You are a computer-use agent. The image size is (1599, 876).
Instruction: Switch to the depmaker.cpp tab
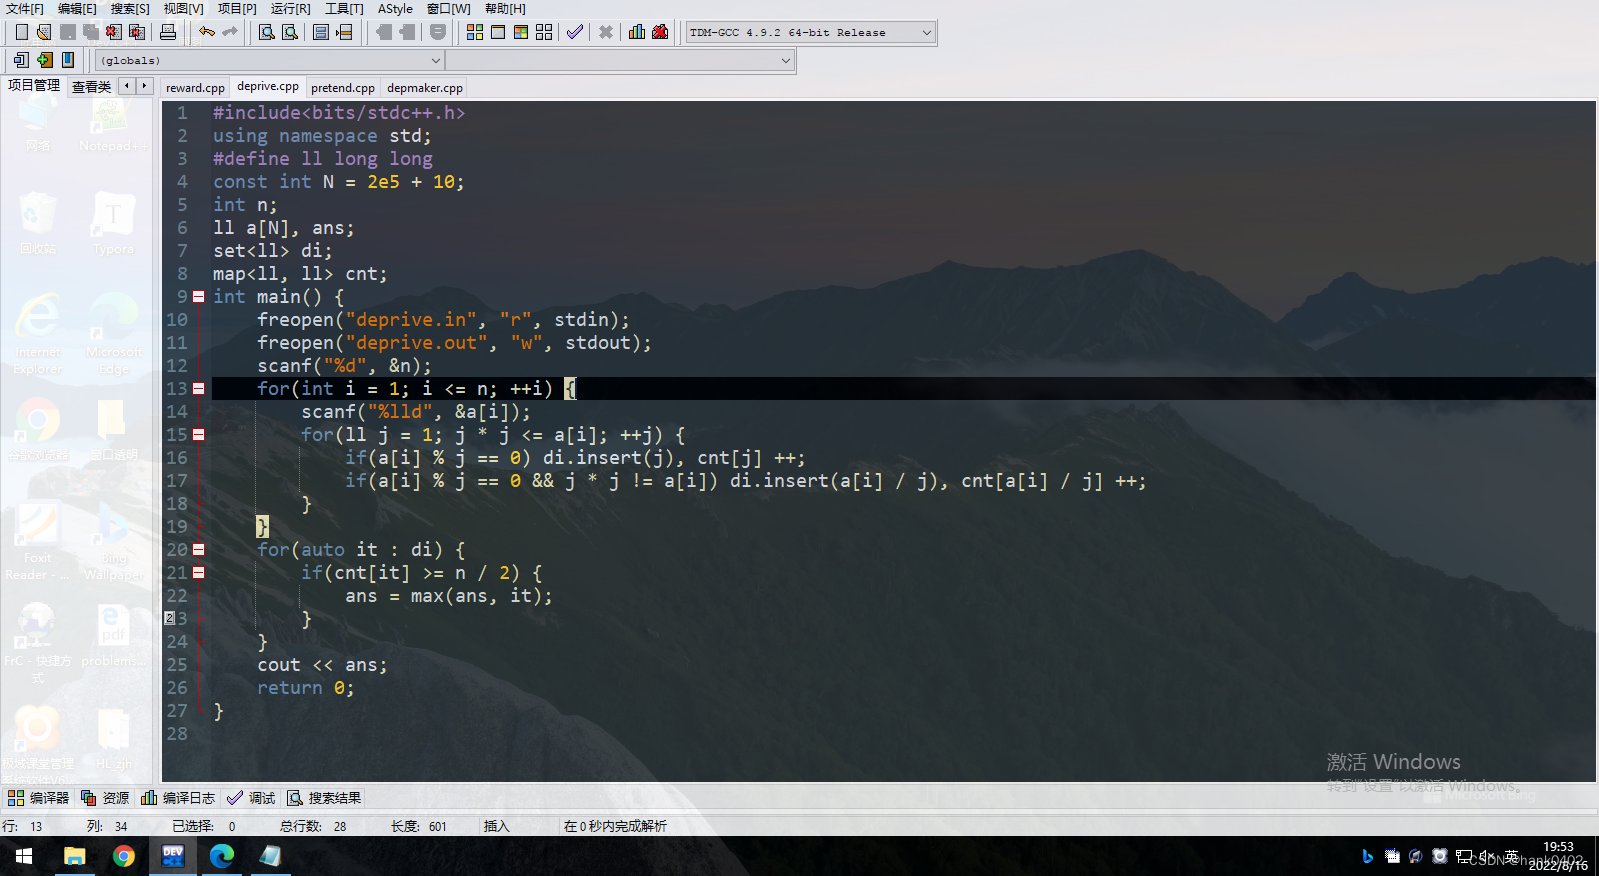coord(425,88)
